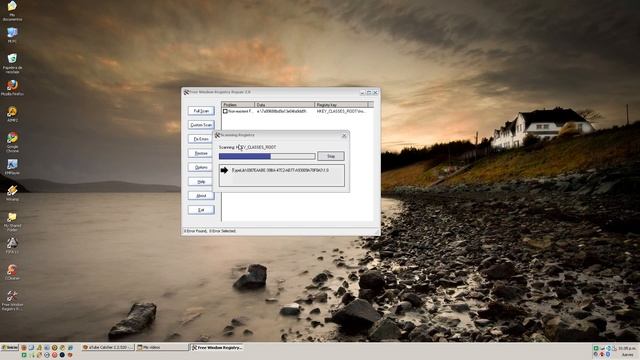Launch Google Chrome from desktop
This screenshot has height=360, width=640.
click(12, 142)
